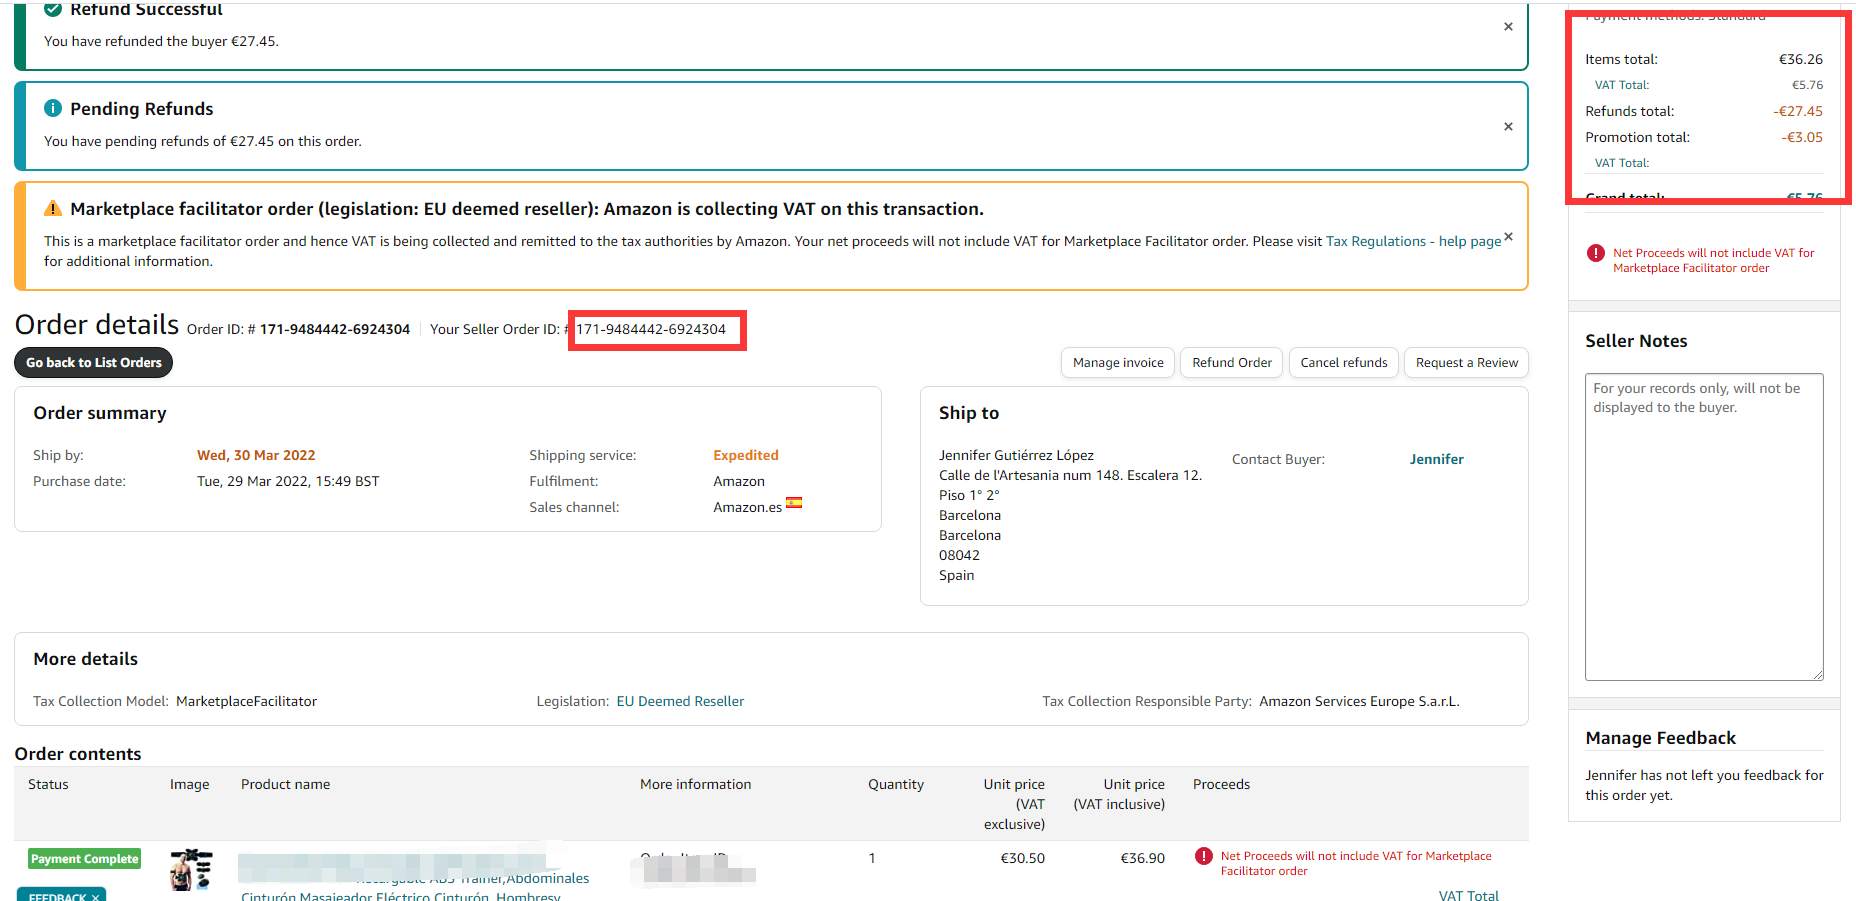This screenshot has width=1856, height=901.
Task: Click the Spain flag next to Amazon.es
Action: coord(794,503)
